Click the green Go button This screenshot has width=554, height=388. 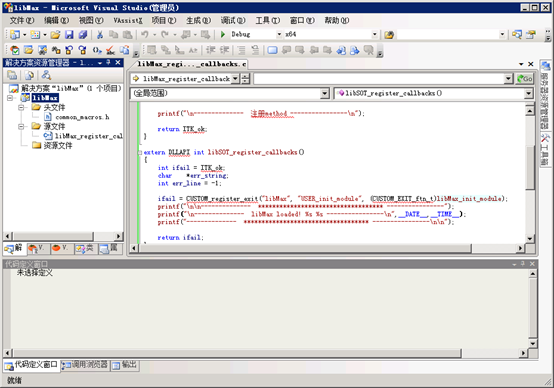click(x=524, y=78)
